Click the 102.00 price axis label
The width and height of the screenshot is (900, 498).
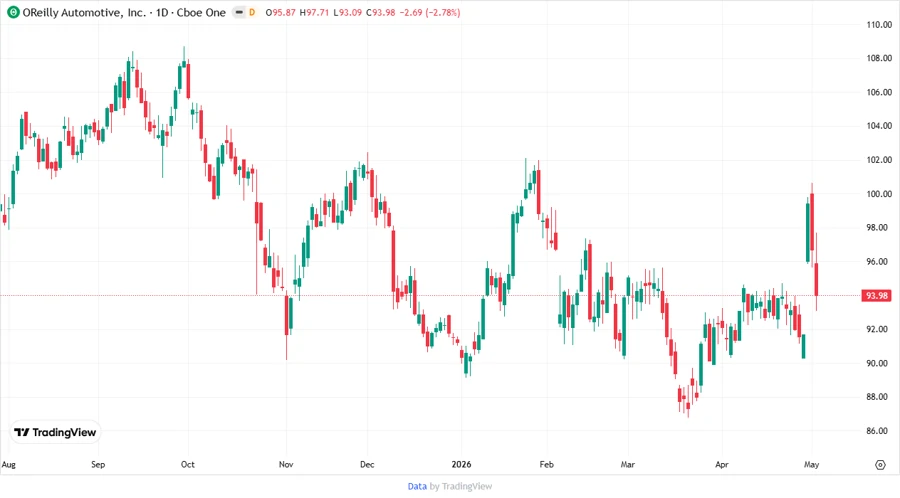[879, 159]
